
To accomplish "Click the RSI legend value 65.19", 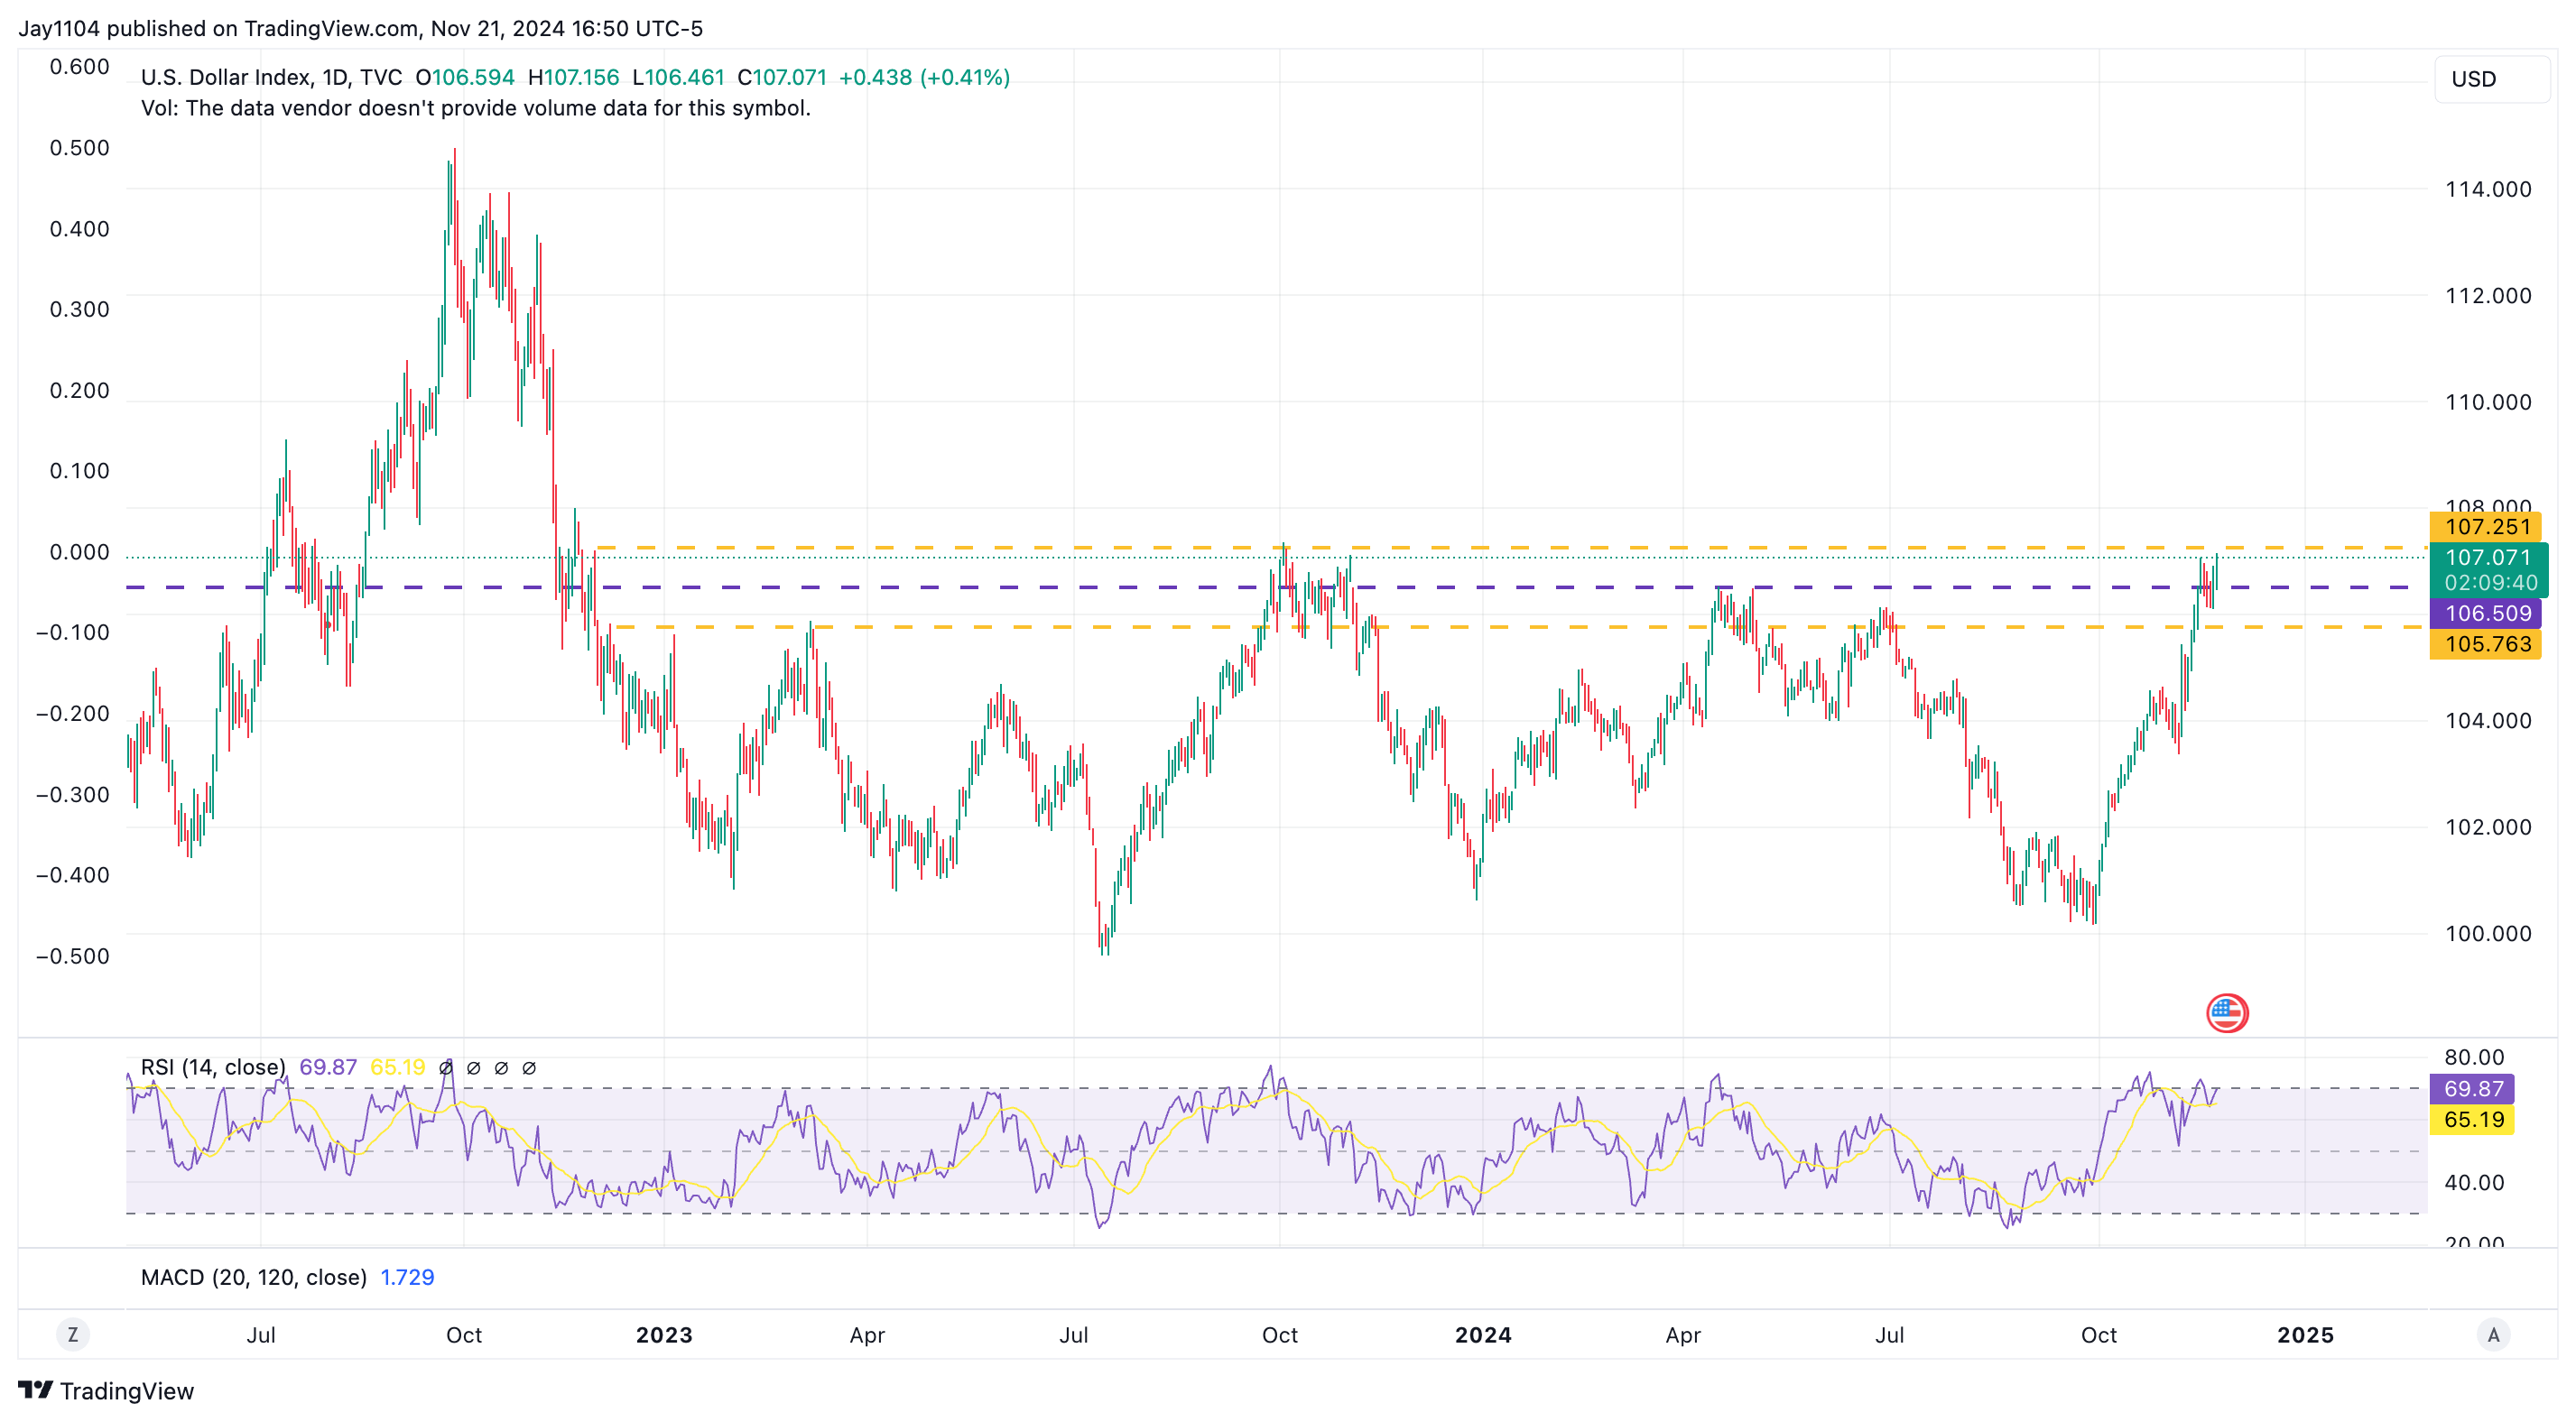I will [397, 1067].
